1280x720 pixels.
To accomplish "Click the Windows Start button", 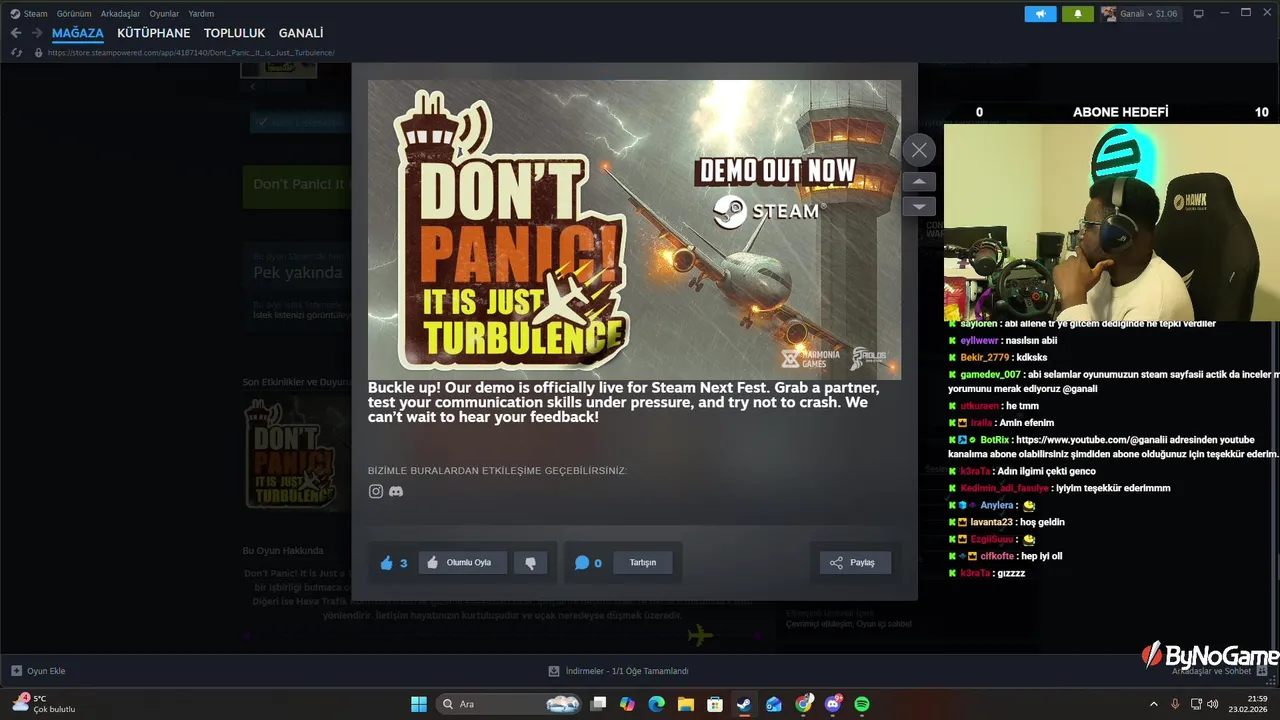I will (x=419, y=704).
